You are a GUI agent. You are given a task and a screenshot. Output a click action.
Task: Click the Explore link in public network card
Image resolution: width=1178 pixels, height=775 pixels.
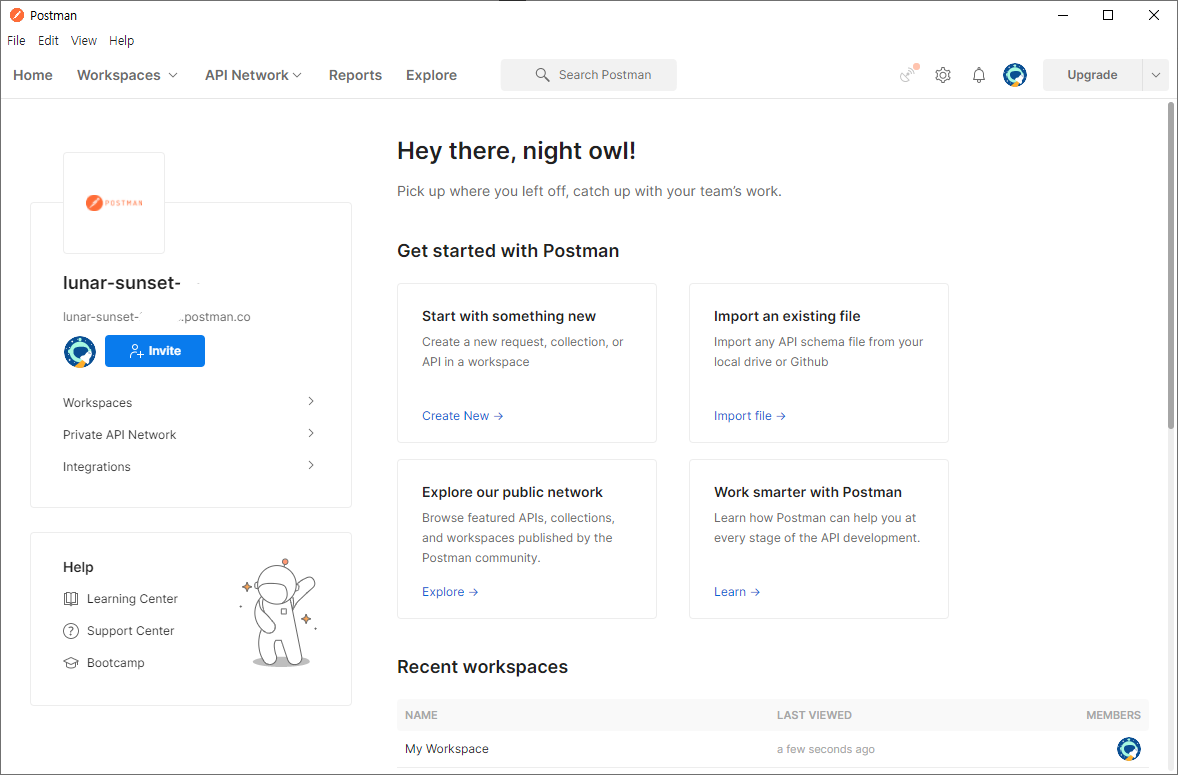click(x=450, y=592)
